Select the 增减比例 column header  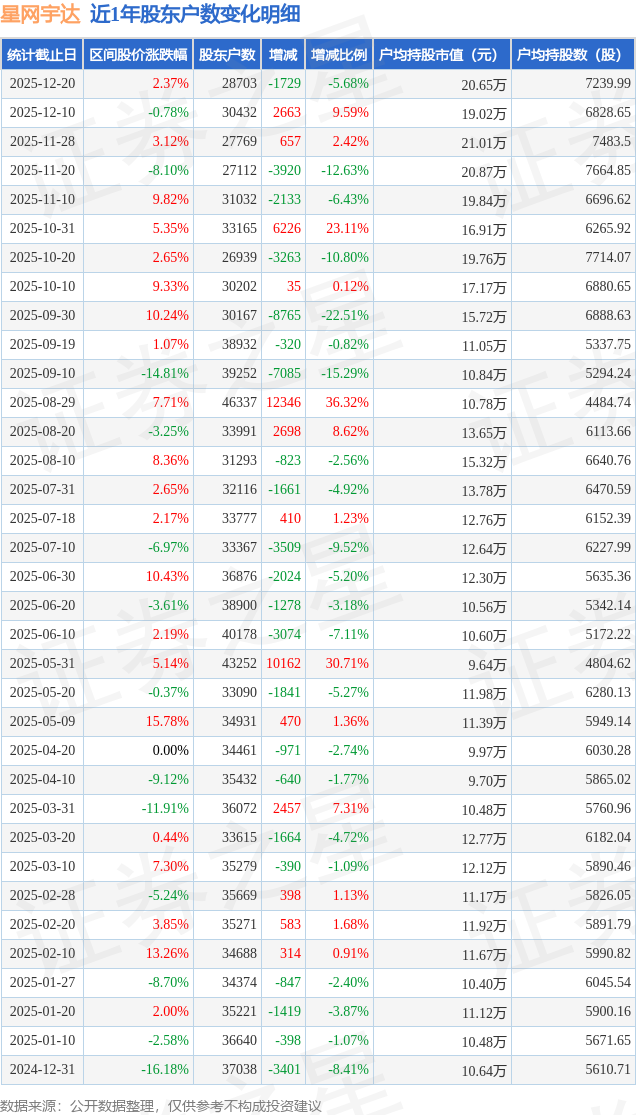(x=338, y=55)
